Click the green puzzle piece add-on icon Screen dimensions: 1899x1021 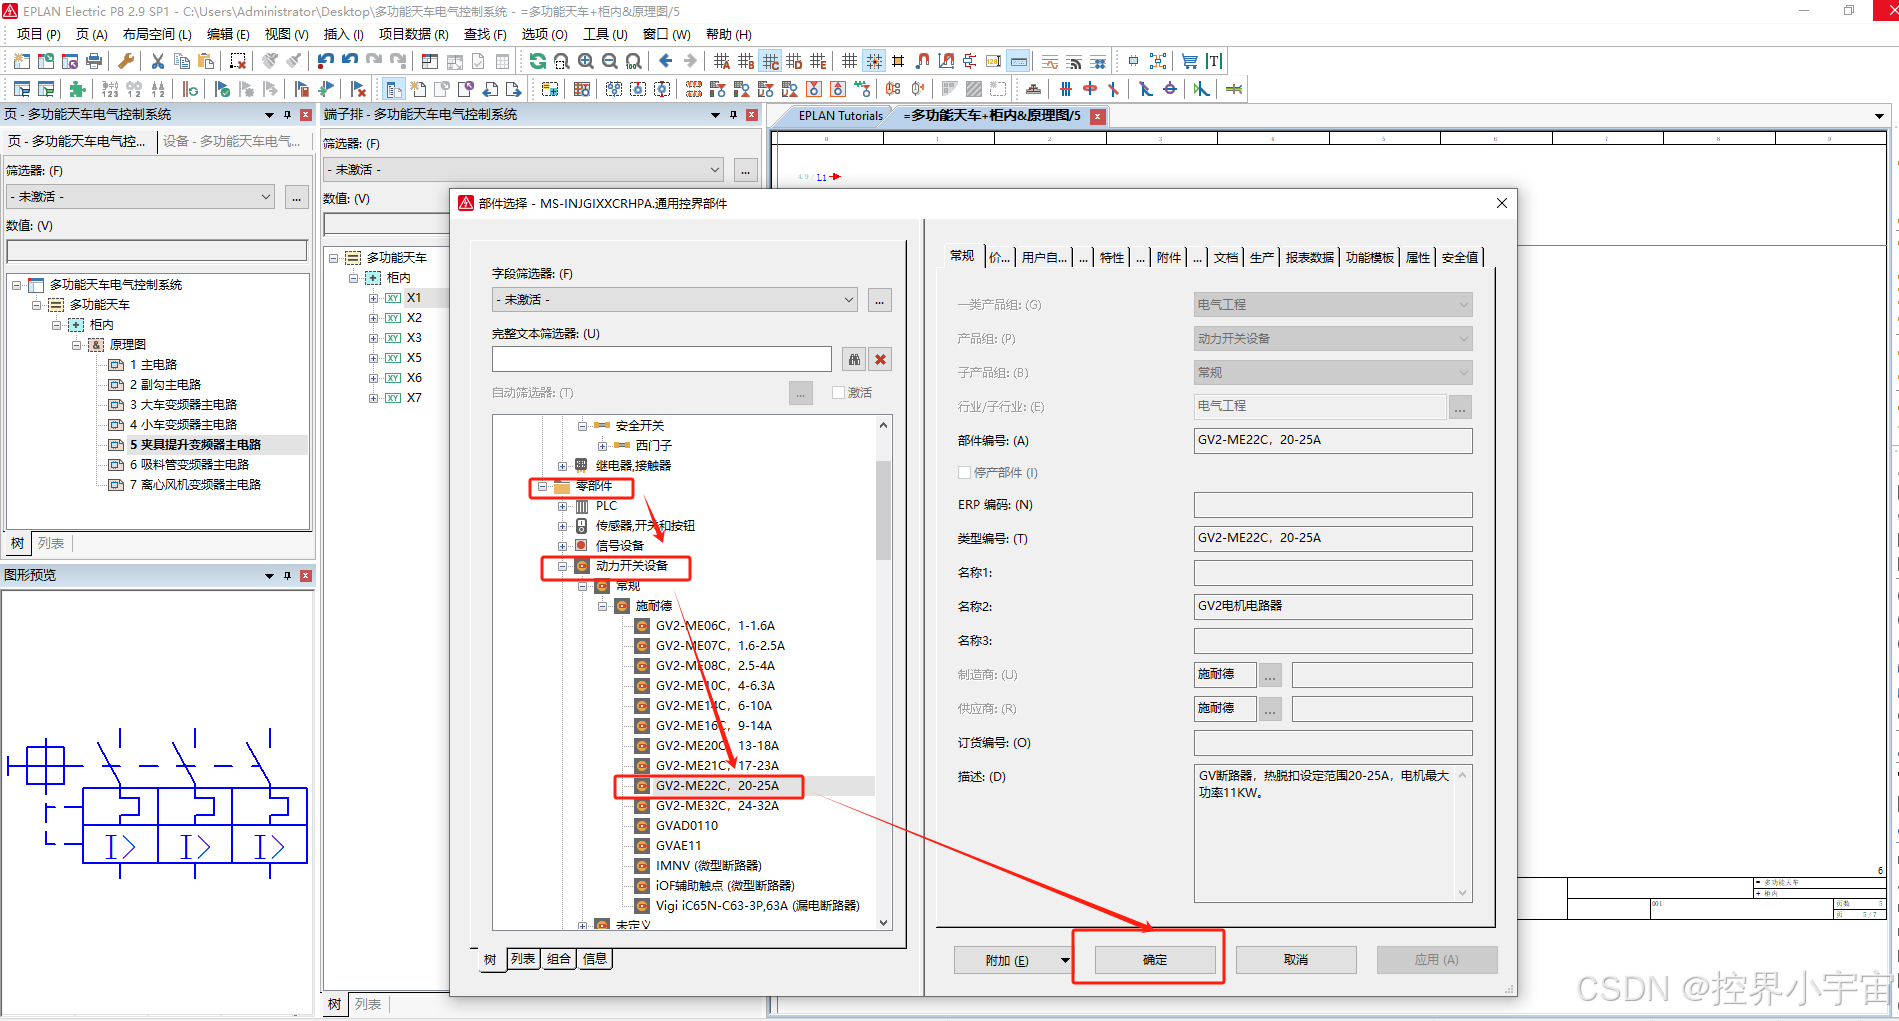(77, 89)
